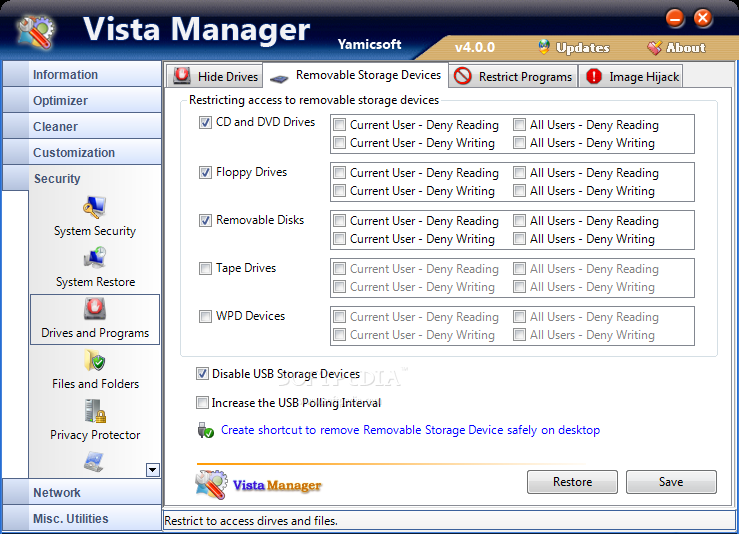Select the Removable Storage Devices tab
Screen dimensions: 739x534
pyautogui.click(x=355, y=75)
